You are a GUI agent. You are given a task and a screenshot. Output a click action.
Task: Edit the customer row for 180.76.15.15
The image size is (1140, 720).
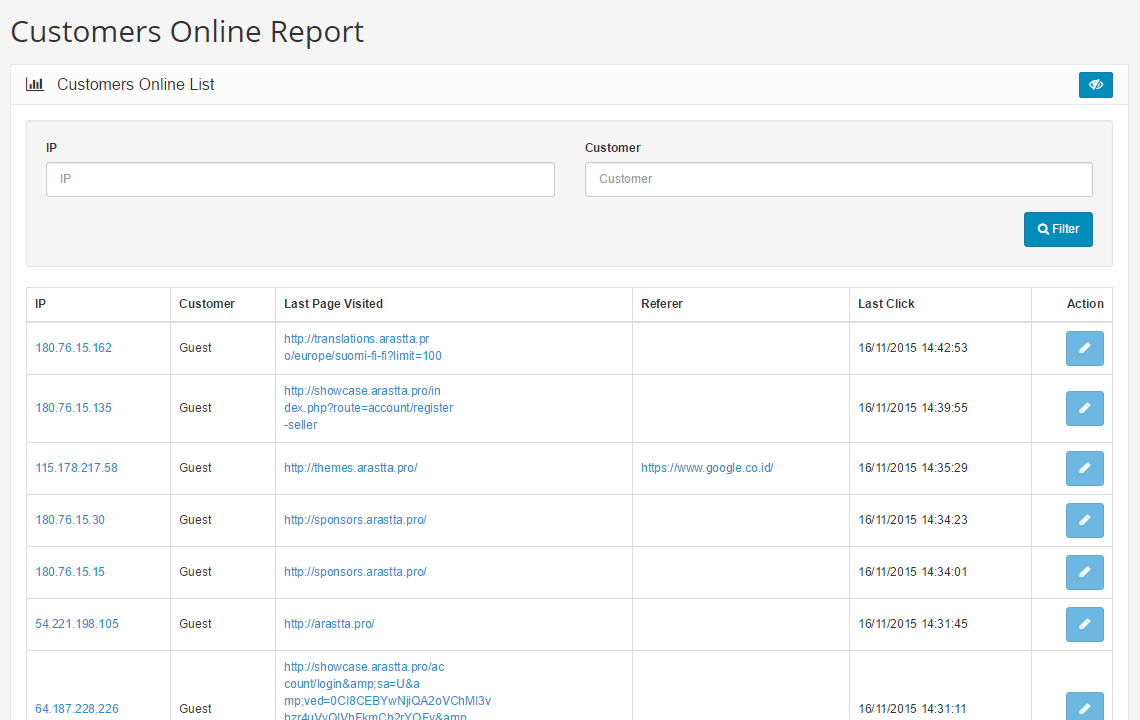click(x=1084, y=572)
